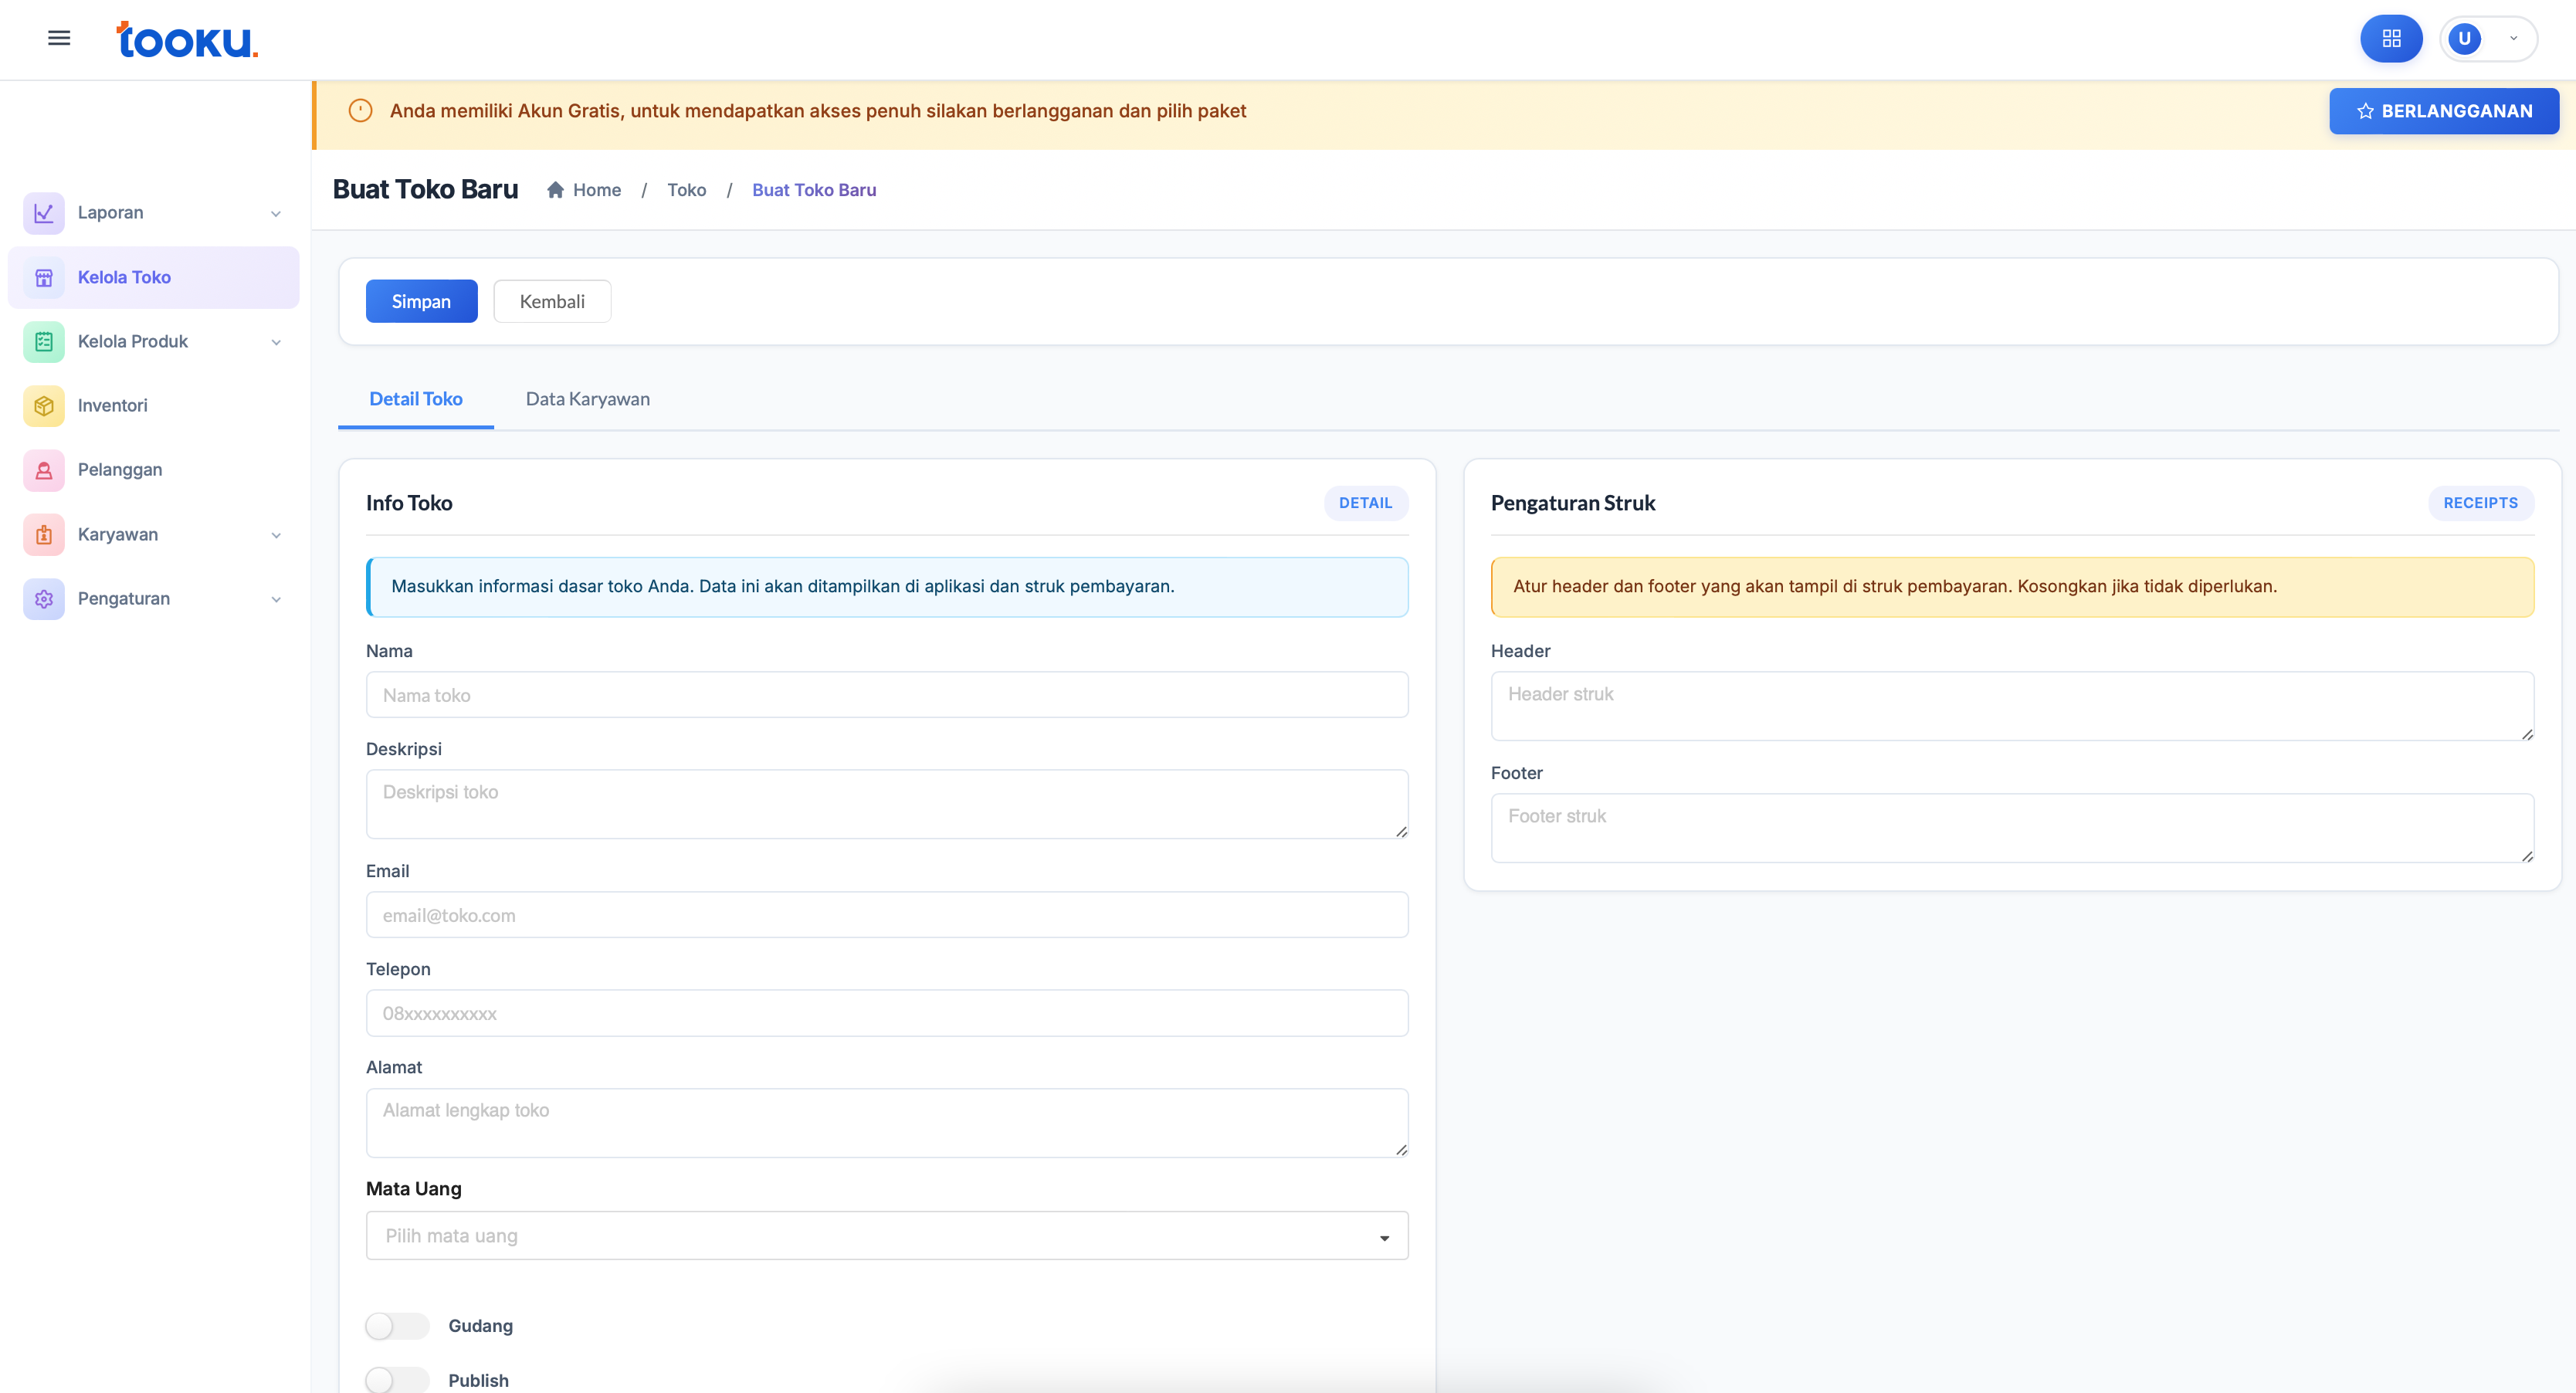Click the Pelanggan person icon

pyautogui.click(x=44, y=470)
